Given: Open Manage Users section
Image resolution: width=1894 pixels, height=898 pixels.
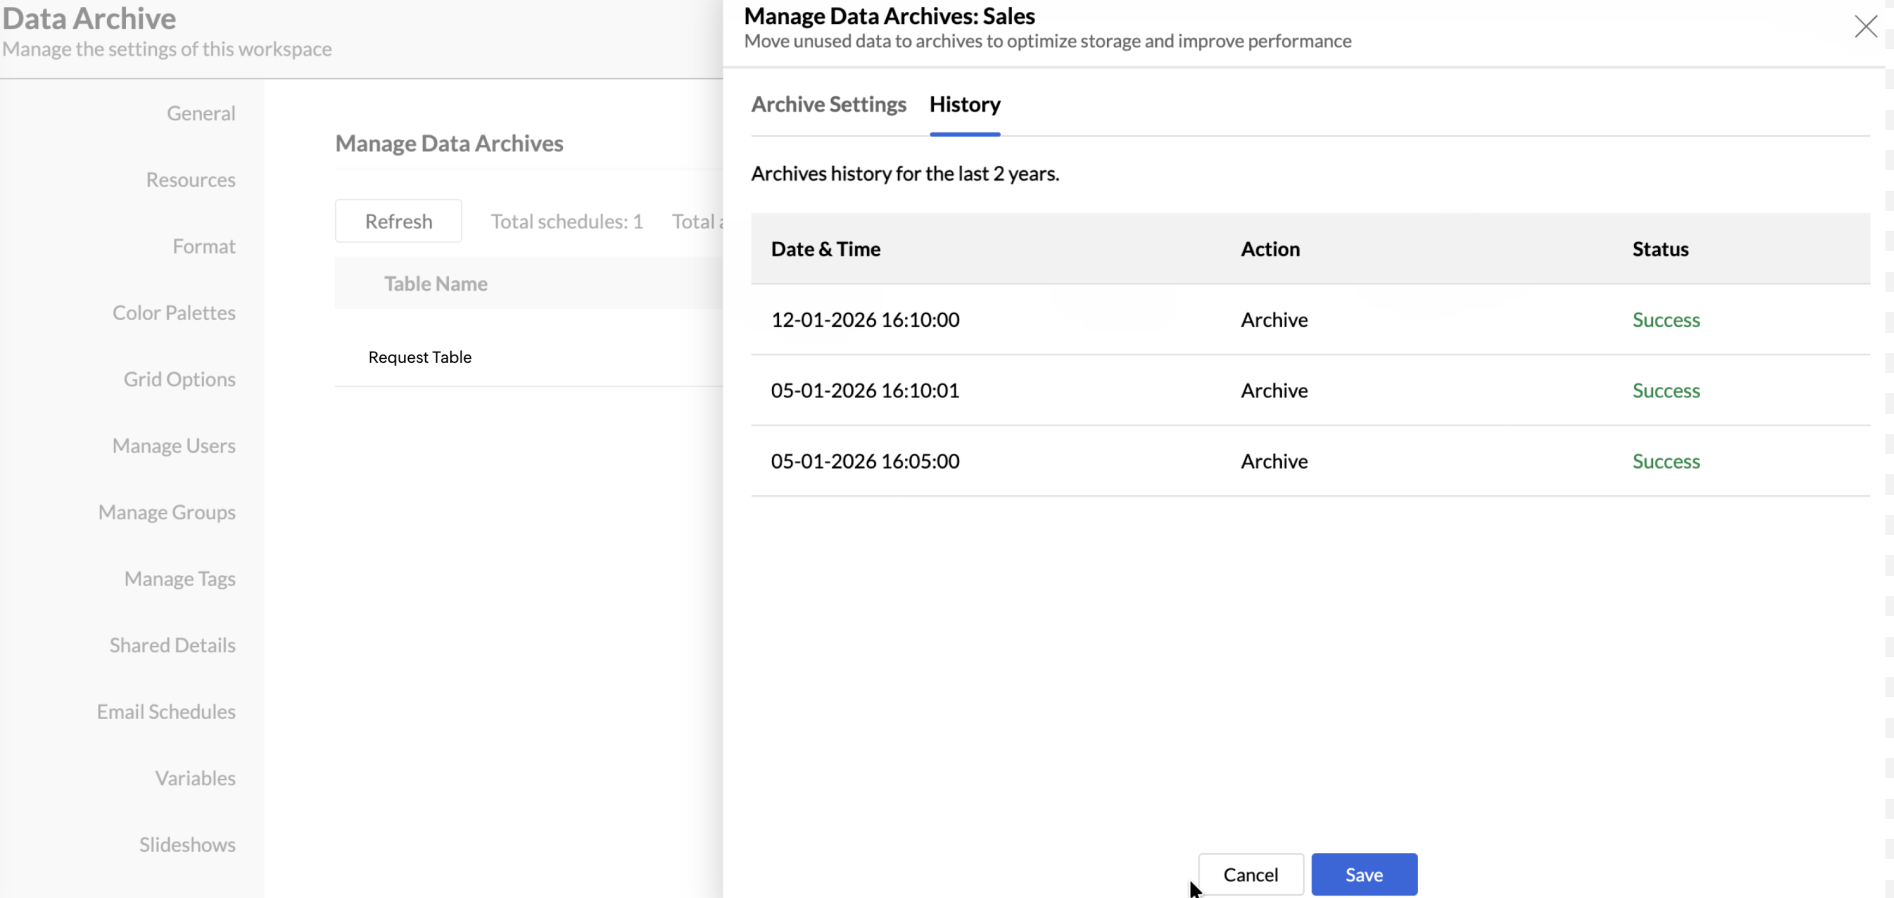Looking at the screenshot, I should [x=174, y=446].
